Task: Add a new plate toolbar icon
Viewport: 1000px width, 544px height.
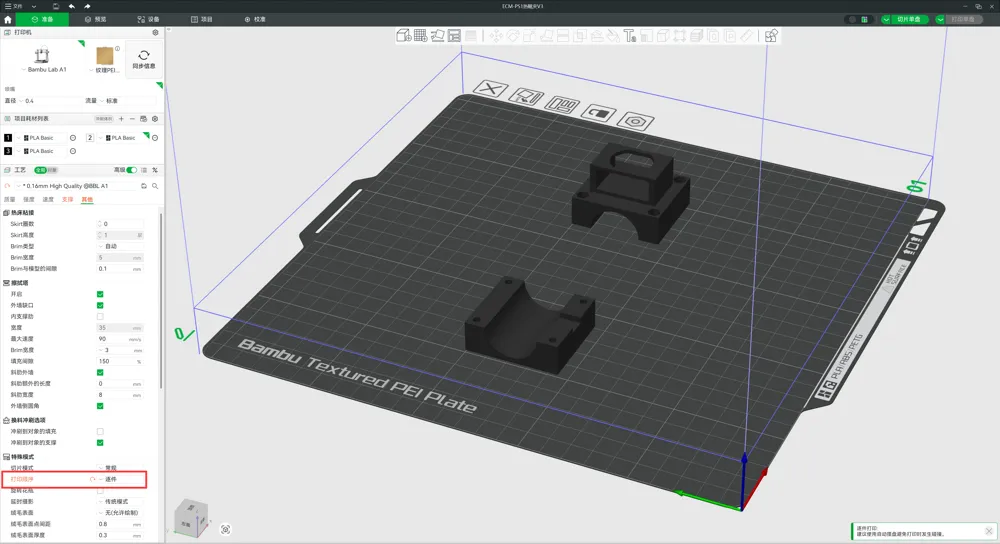Action: (x=420, y=36)
